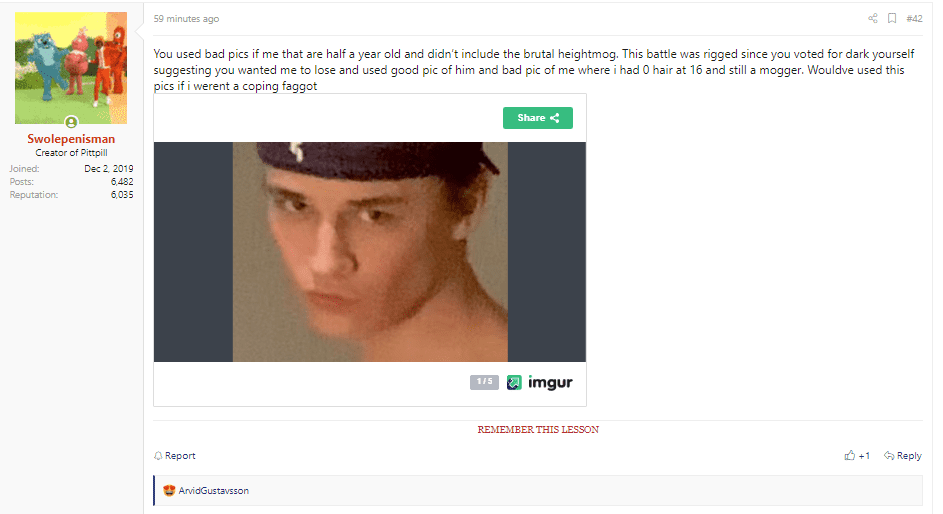
Task: Open the post #42 permalink
Action: click(914, 19)
